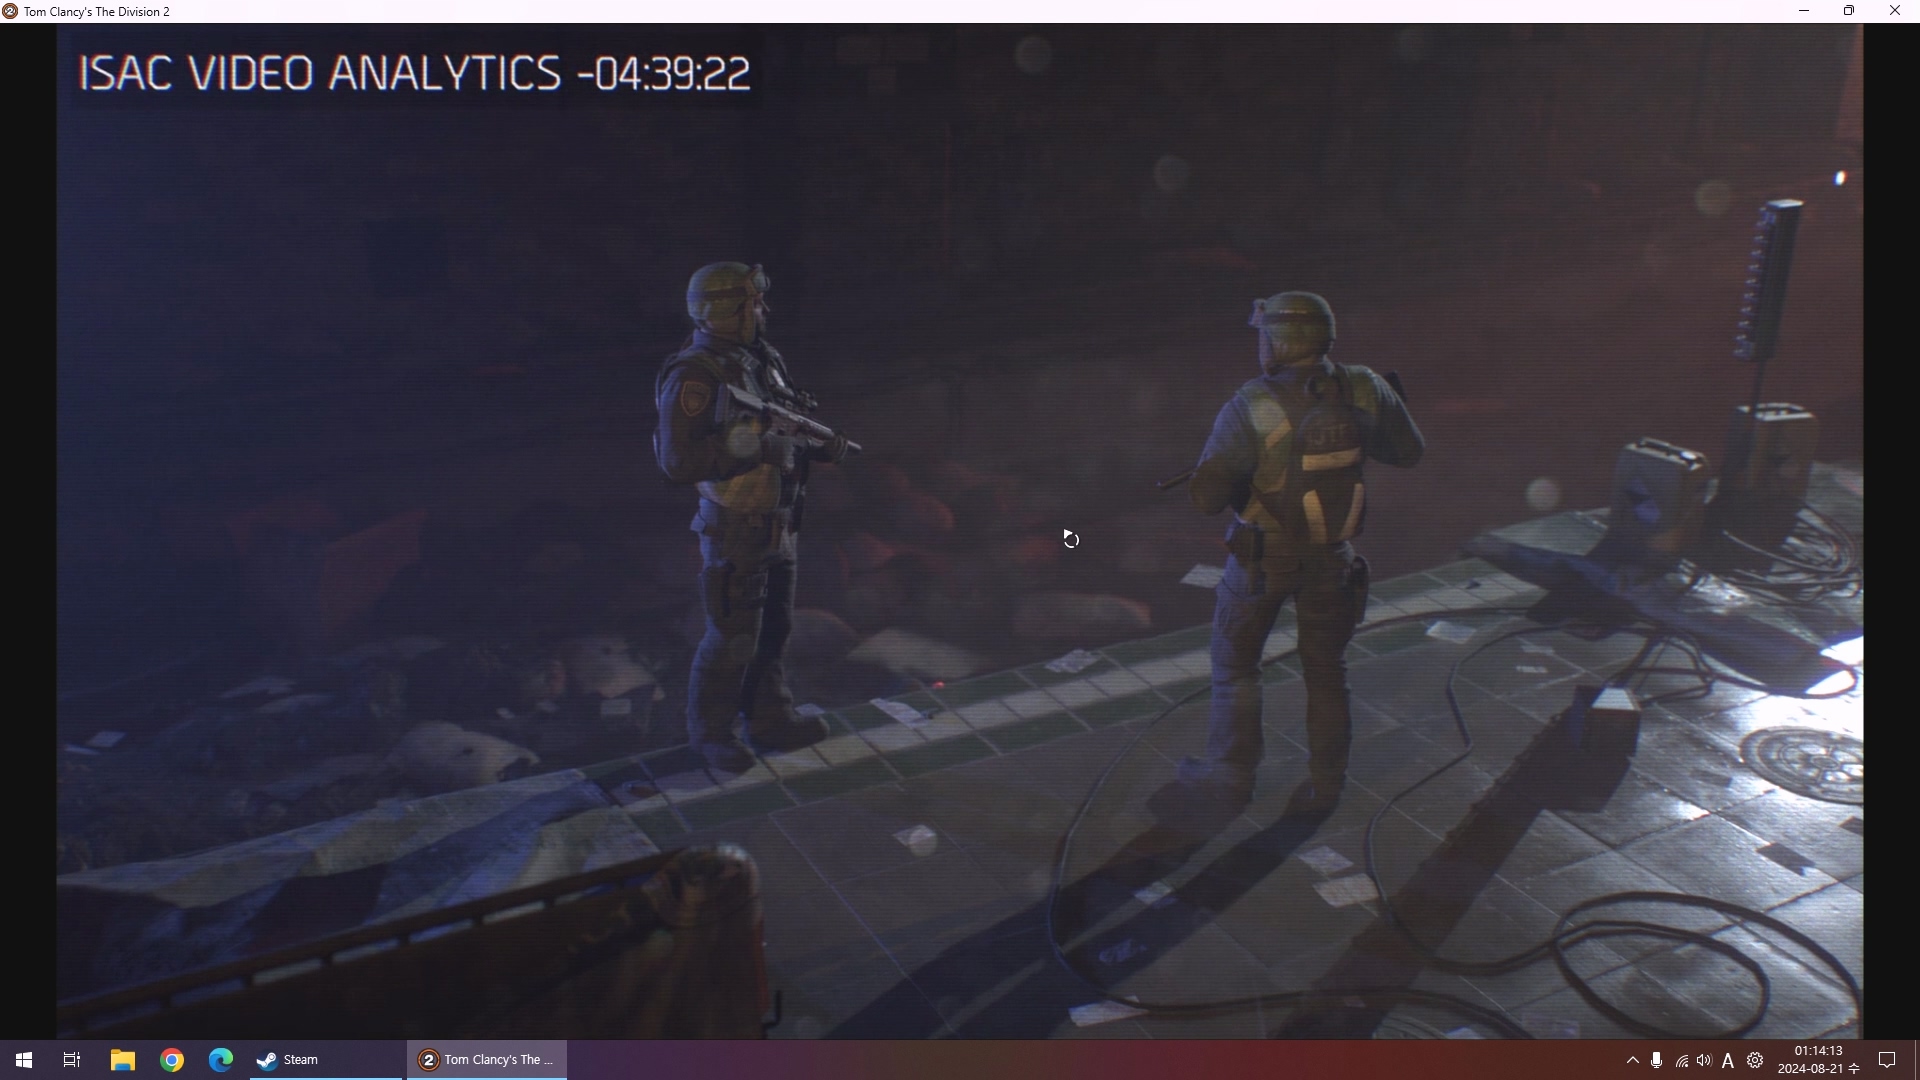Screen dimensions: 1920x1080
Task: Open the Windows Start menu
Action: [x=24, y=1060]
